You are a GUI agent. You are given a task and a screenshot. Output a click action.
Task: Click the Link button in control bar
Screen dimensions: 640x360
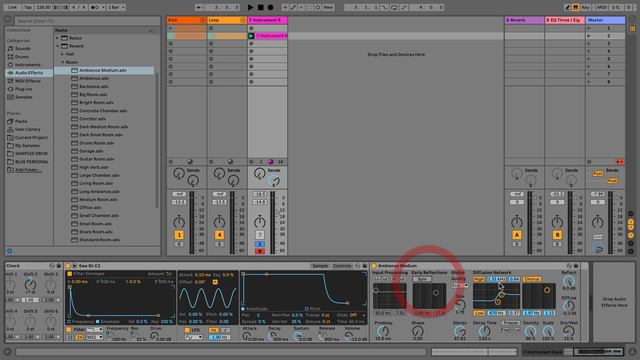[x=12, y=7]
